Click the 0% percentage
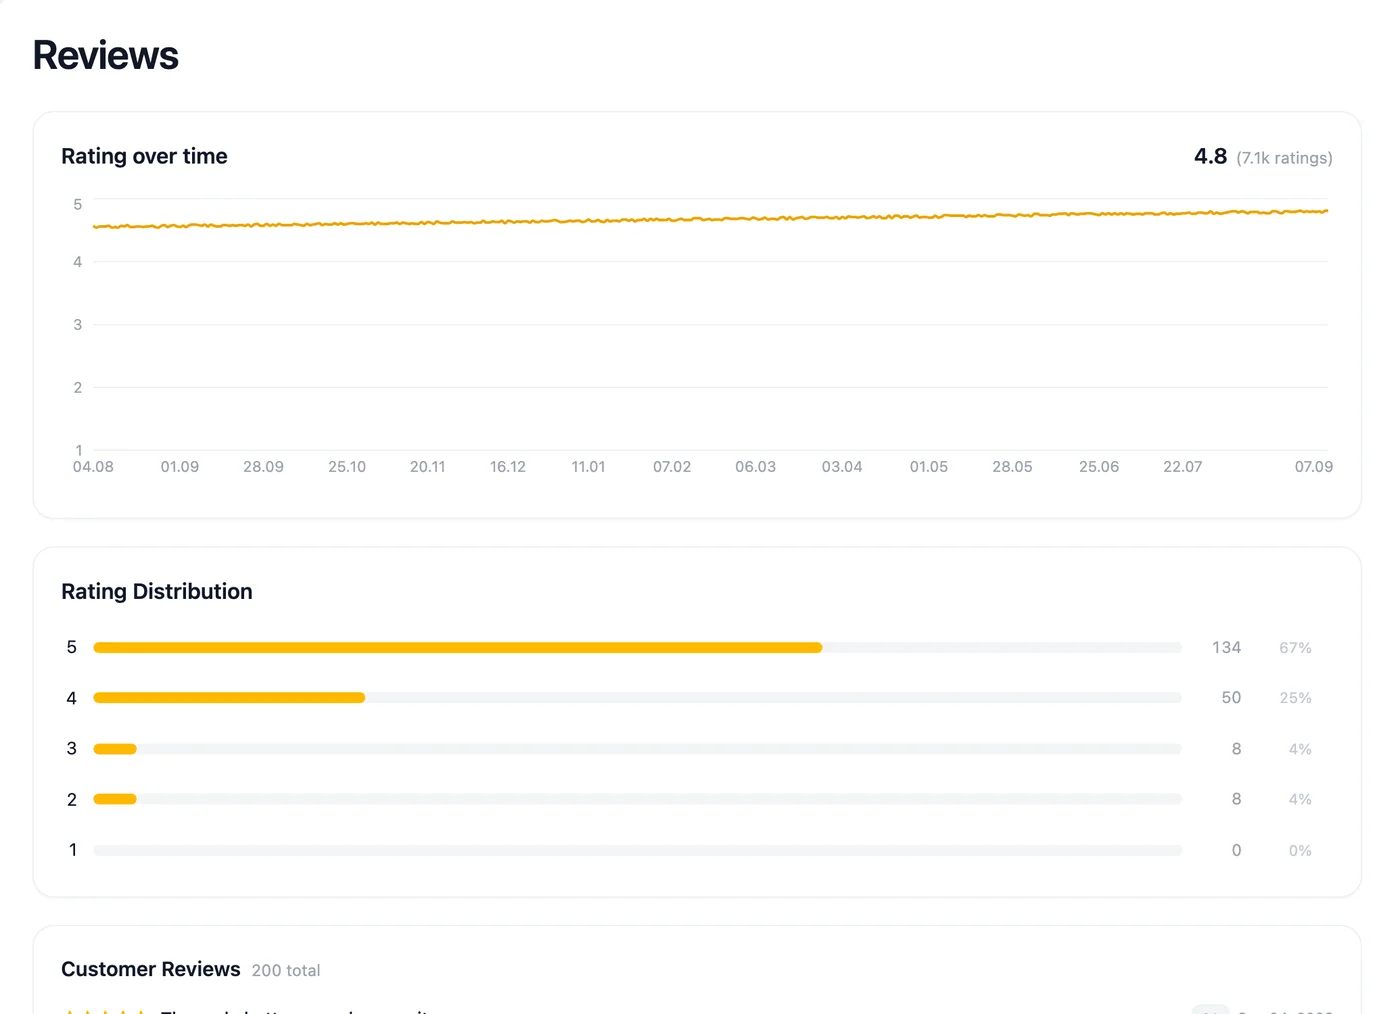This screenshot has width=1400, height=1014. tap(1300, 851)
